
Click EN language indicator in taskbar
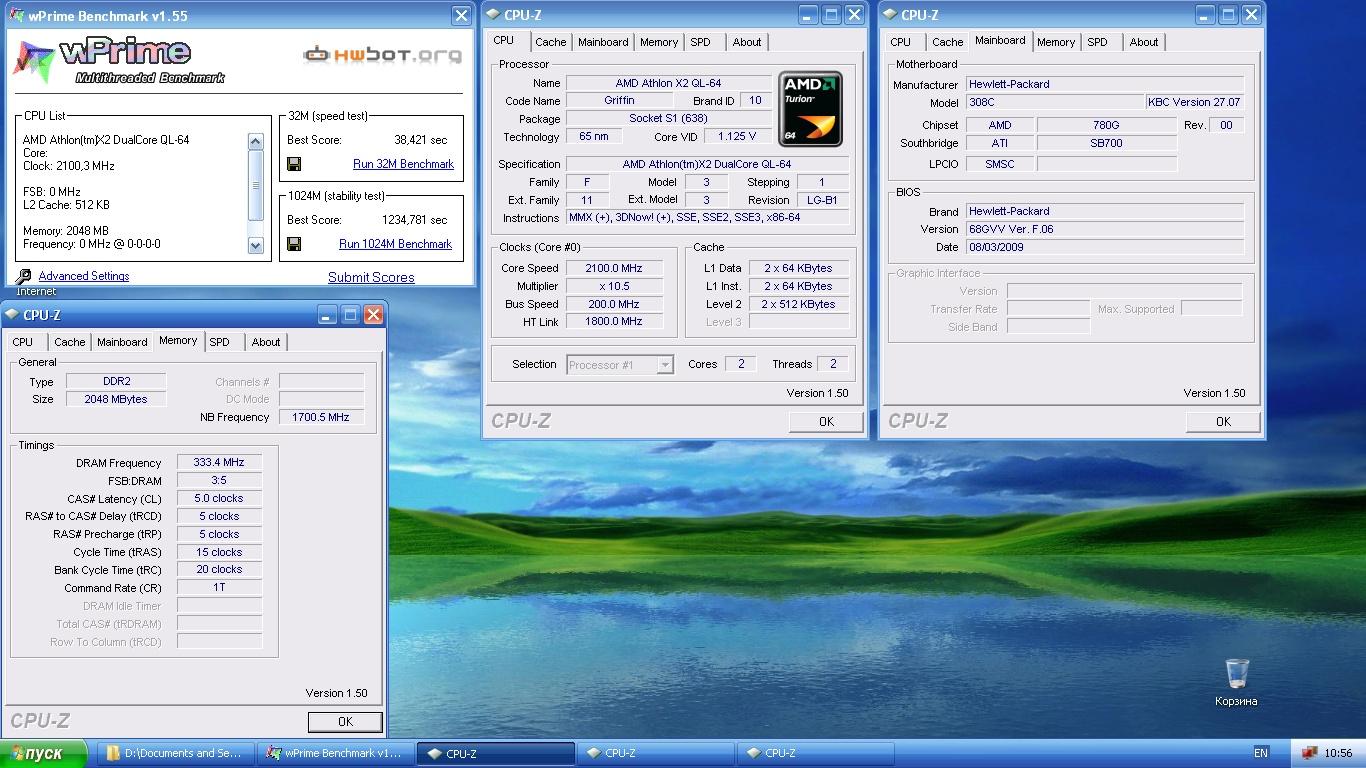coord(1261,753)
